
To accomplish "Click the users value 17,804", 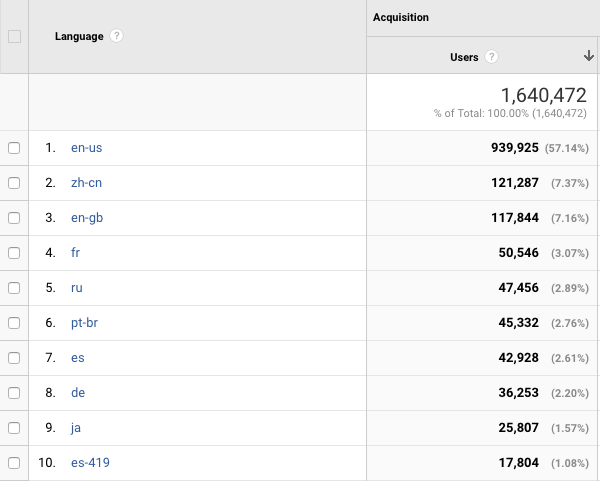I will pos(518,462).
